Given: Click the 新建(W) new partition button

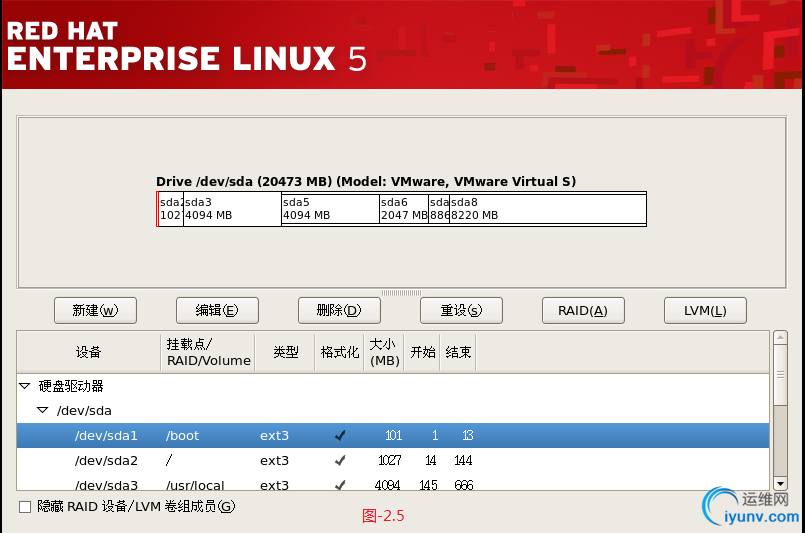Looking at the screenshot, I should point(95,311).
